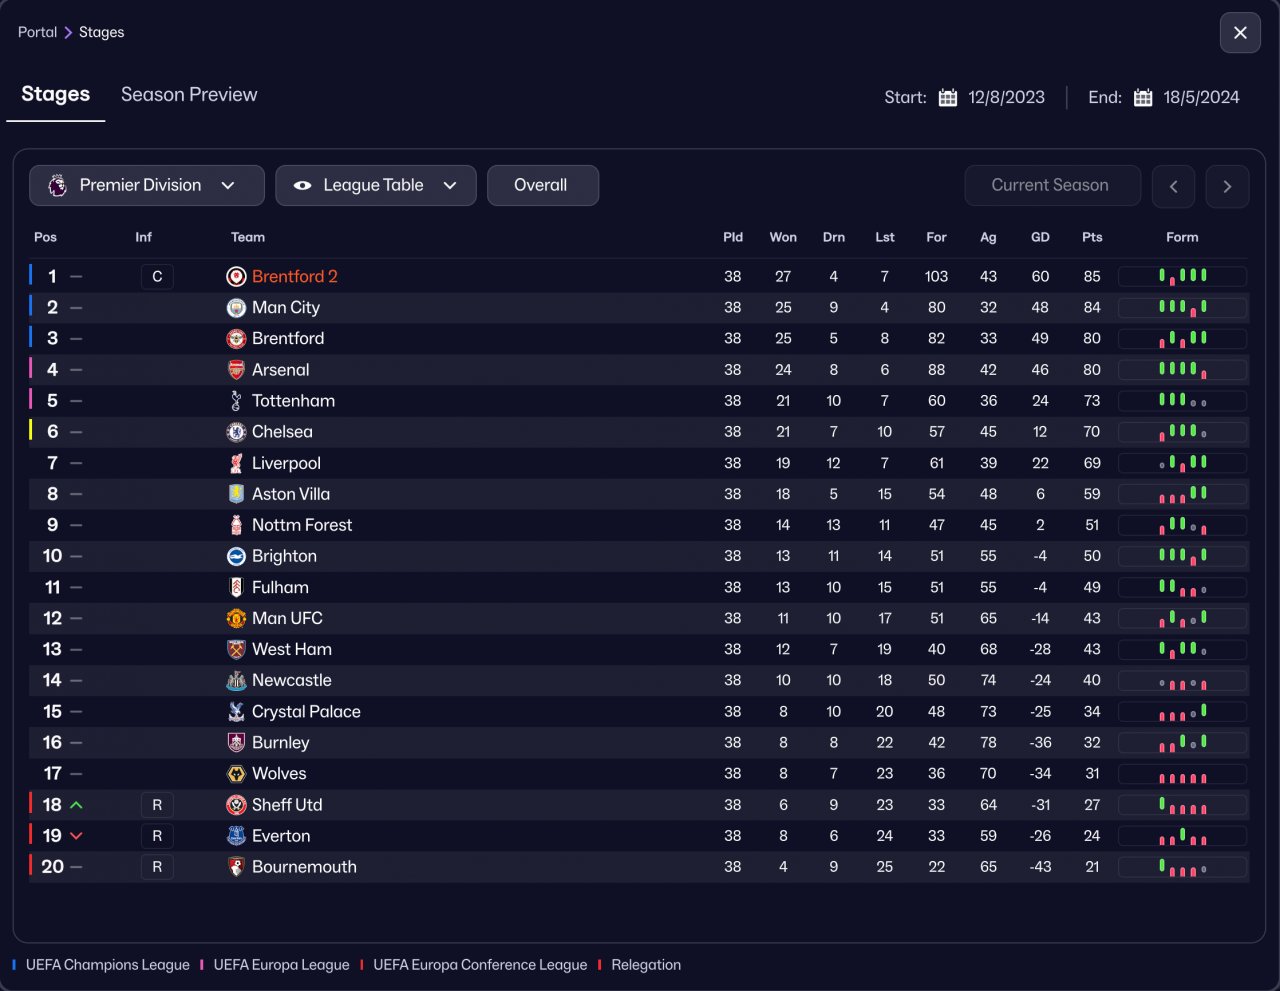
Task: Click the Newcastle crest icon
Action: [236, 680]
